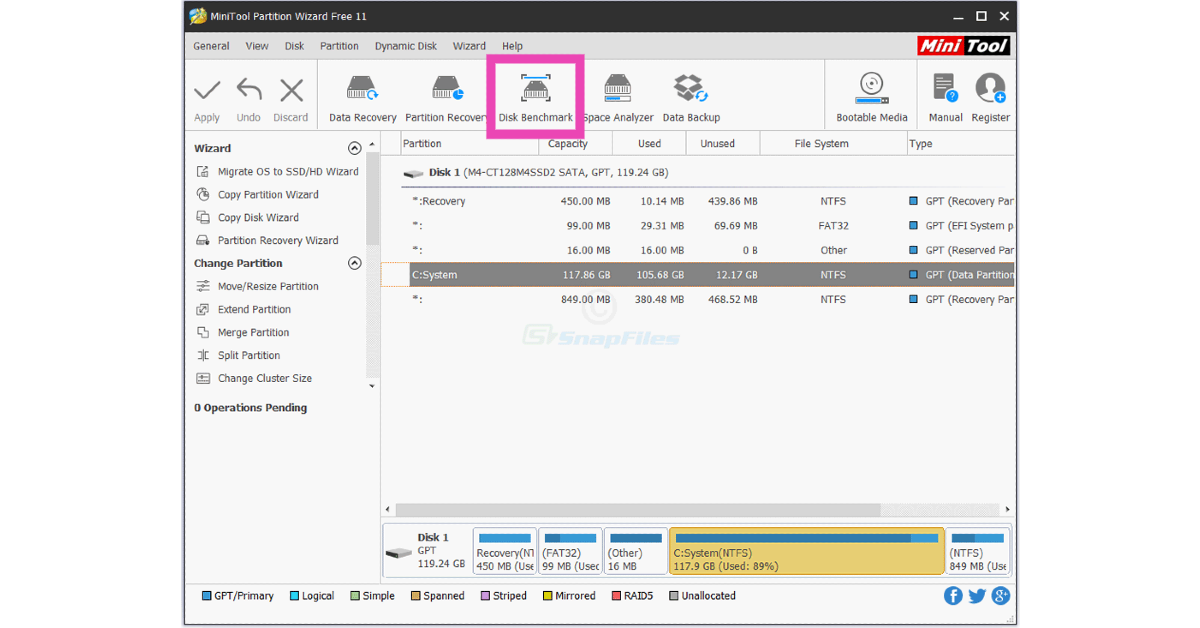This screenshot has height=628, width=1200.
Task: Open Space Analyzer
Action: pyautogui.click(x=618, y=99)
